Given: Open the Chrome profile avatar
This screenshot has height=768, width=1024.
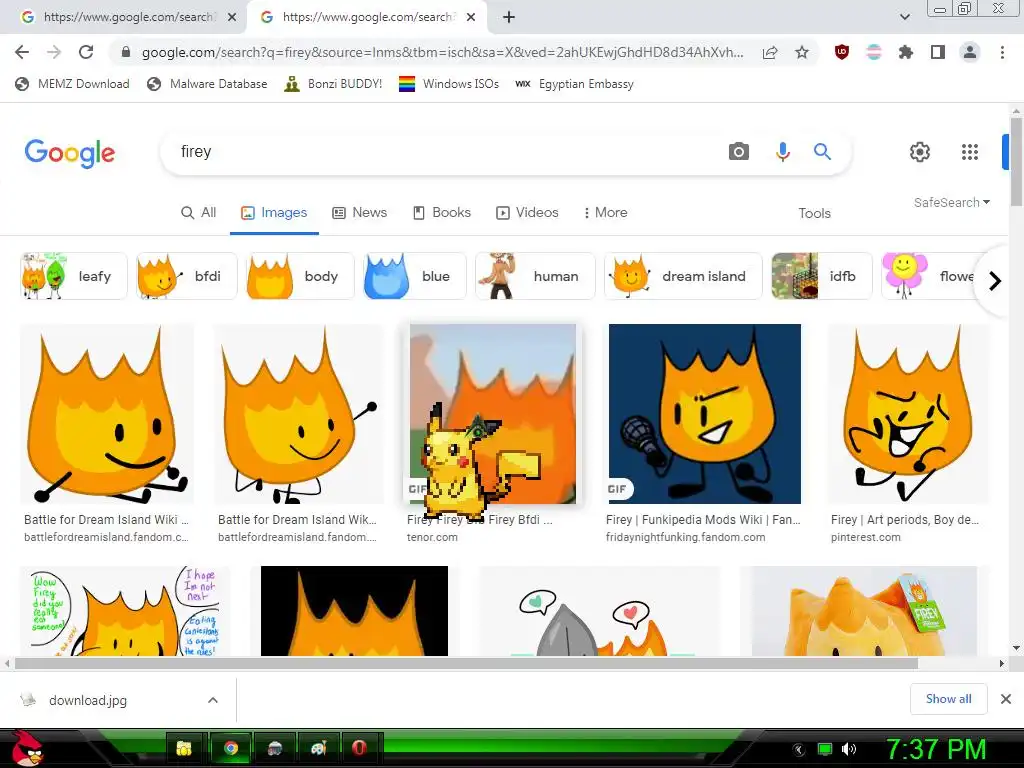Looking at the screenshot, I should (970, 52).
